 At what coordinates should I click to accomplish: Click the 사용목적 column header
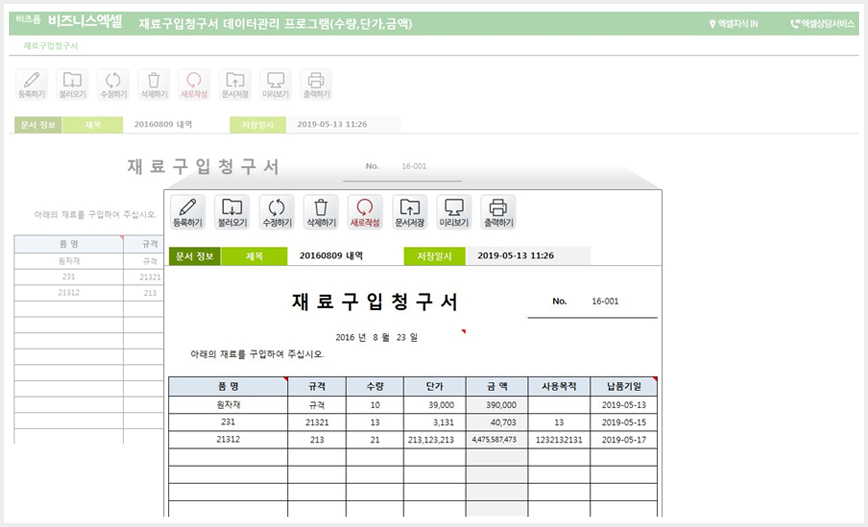[559, 386]
